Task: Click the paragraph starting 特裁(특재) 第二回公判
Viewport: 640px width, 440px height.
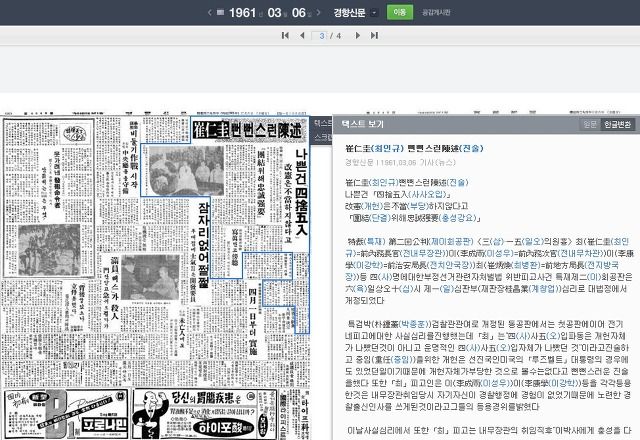Action: (489, 271)
